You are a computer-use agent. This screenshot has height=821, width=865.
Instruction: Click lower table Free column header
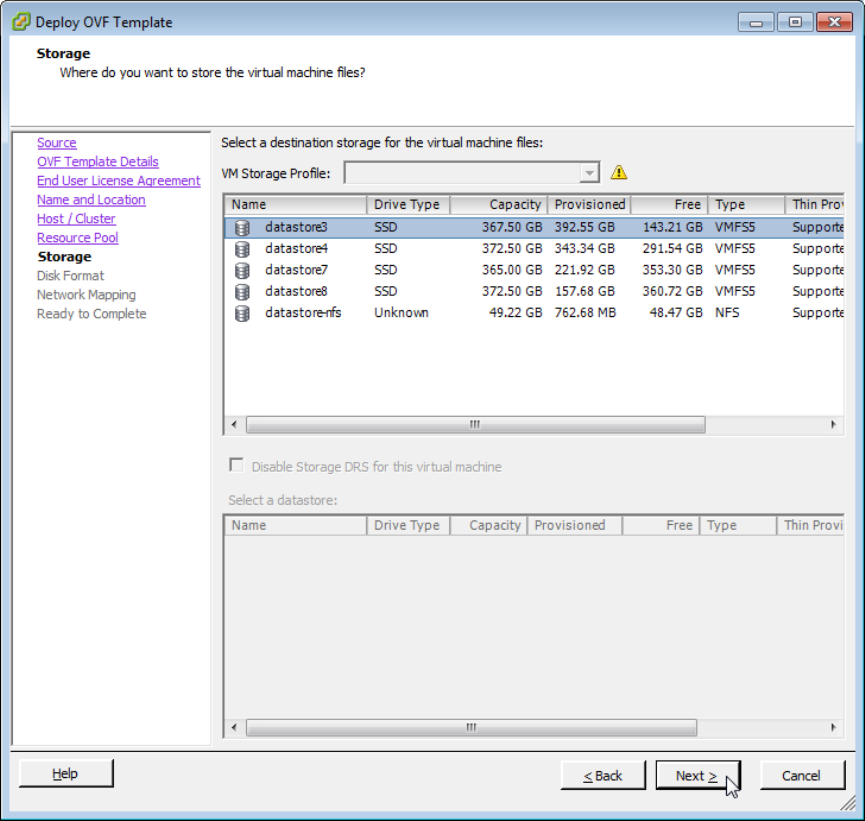pyautogui.click(x=661, y=526)
